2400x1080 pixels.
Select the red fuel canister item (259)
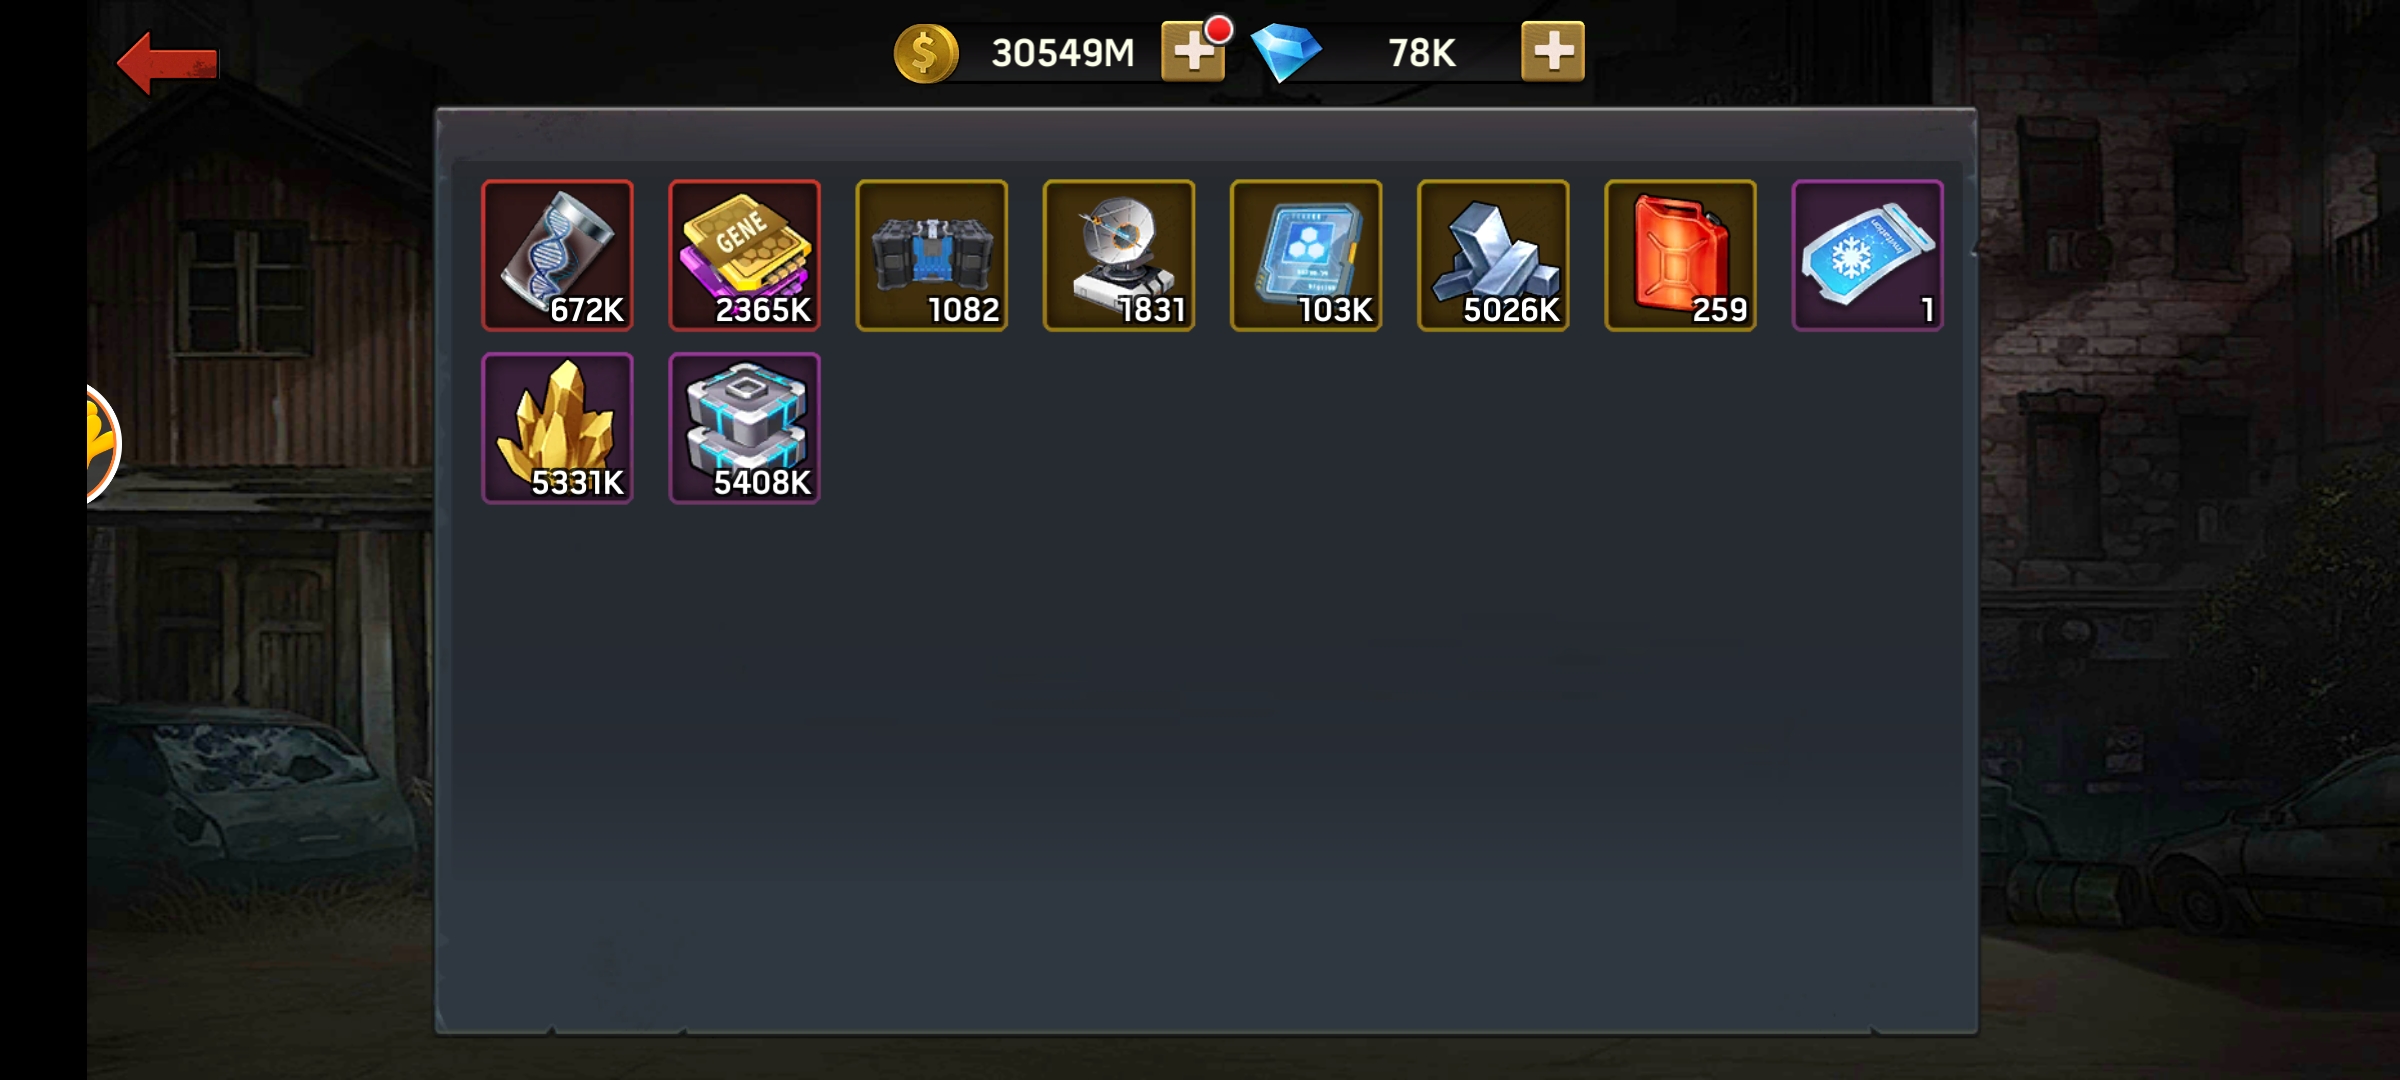pos(1681,255)
